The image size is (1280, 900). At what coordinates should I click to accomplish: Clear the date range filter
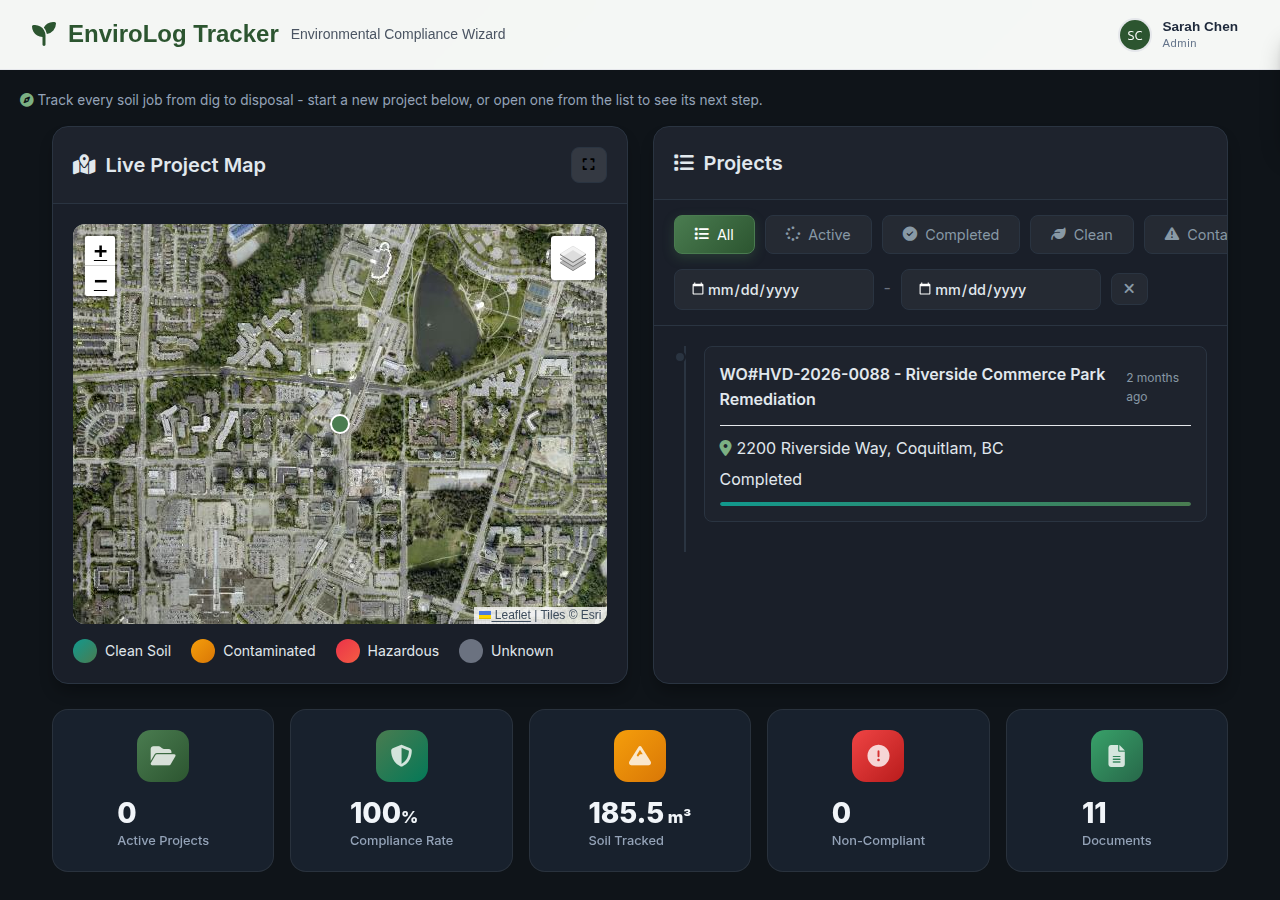1129,289
